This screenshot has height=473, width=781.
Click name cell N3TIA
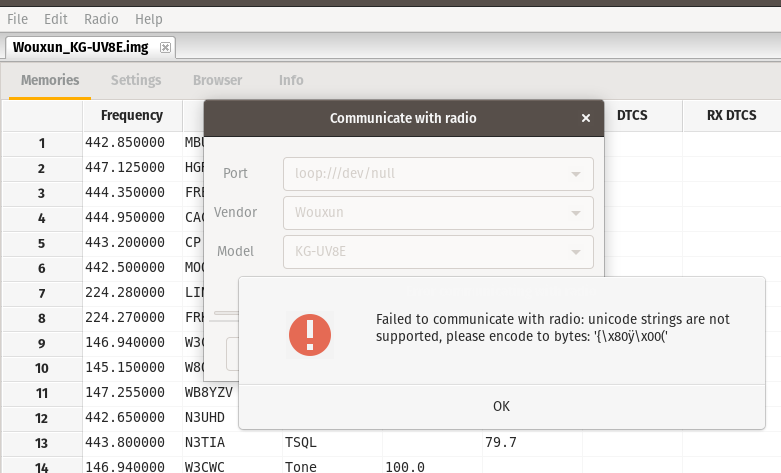pyautogui.click(x=232, y=443)
